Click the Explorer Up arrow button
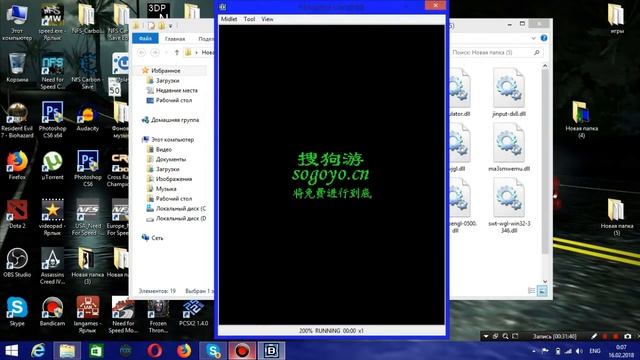This screenshot has height=360, width=640. (177, 52)
